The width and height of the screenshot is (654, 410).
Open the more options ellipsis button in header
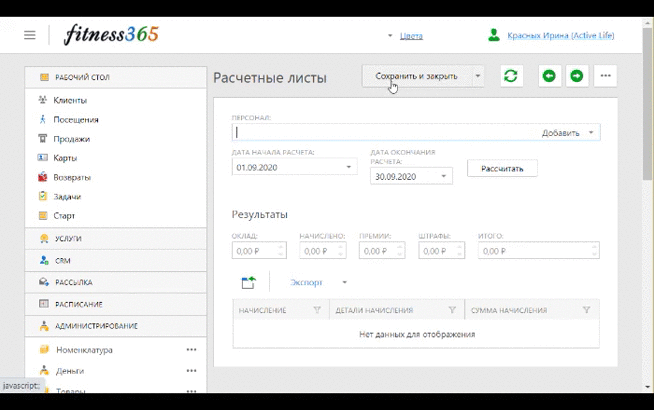click(605, 76)
